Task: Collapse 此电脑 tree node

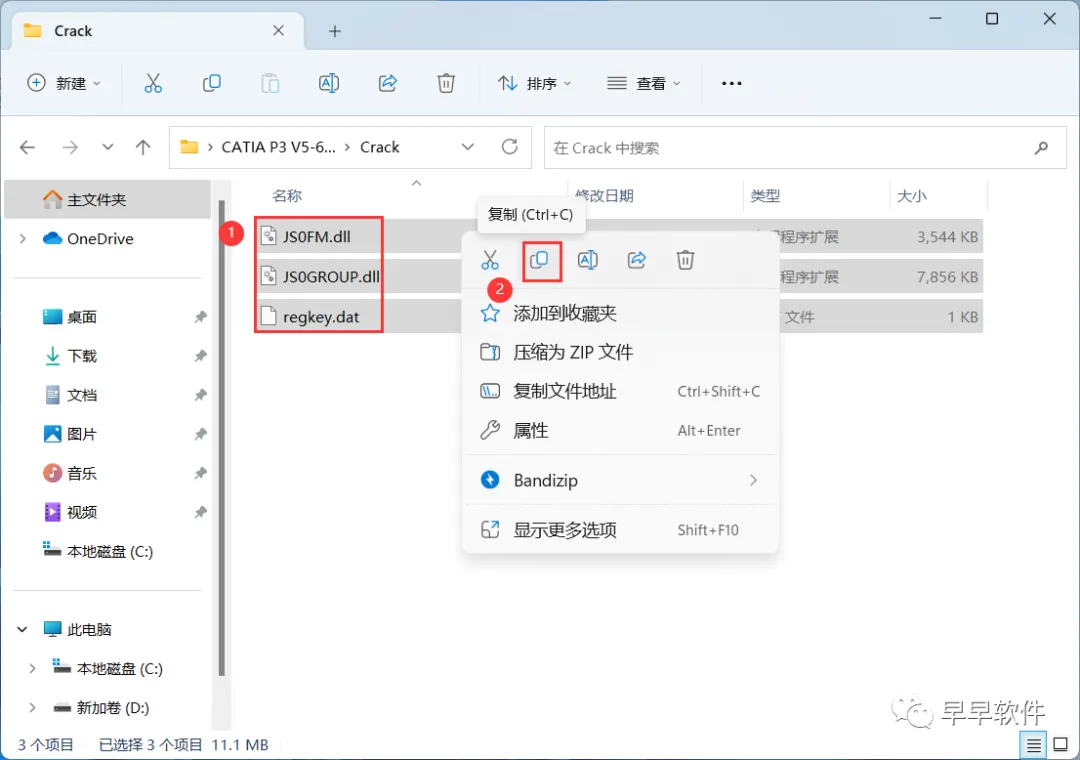Action: [23, 629]
